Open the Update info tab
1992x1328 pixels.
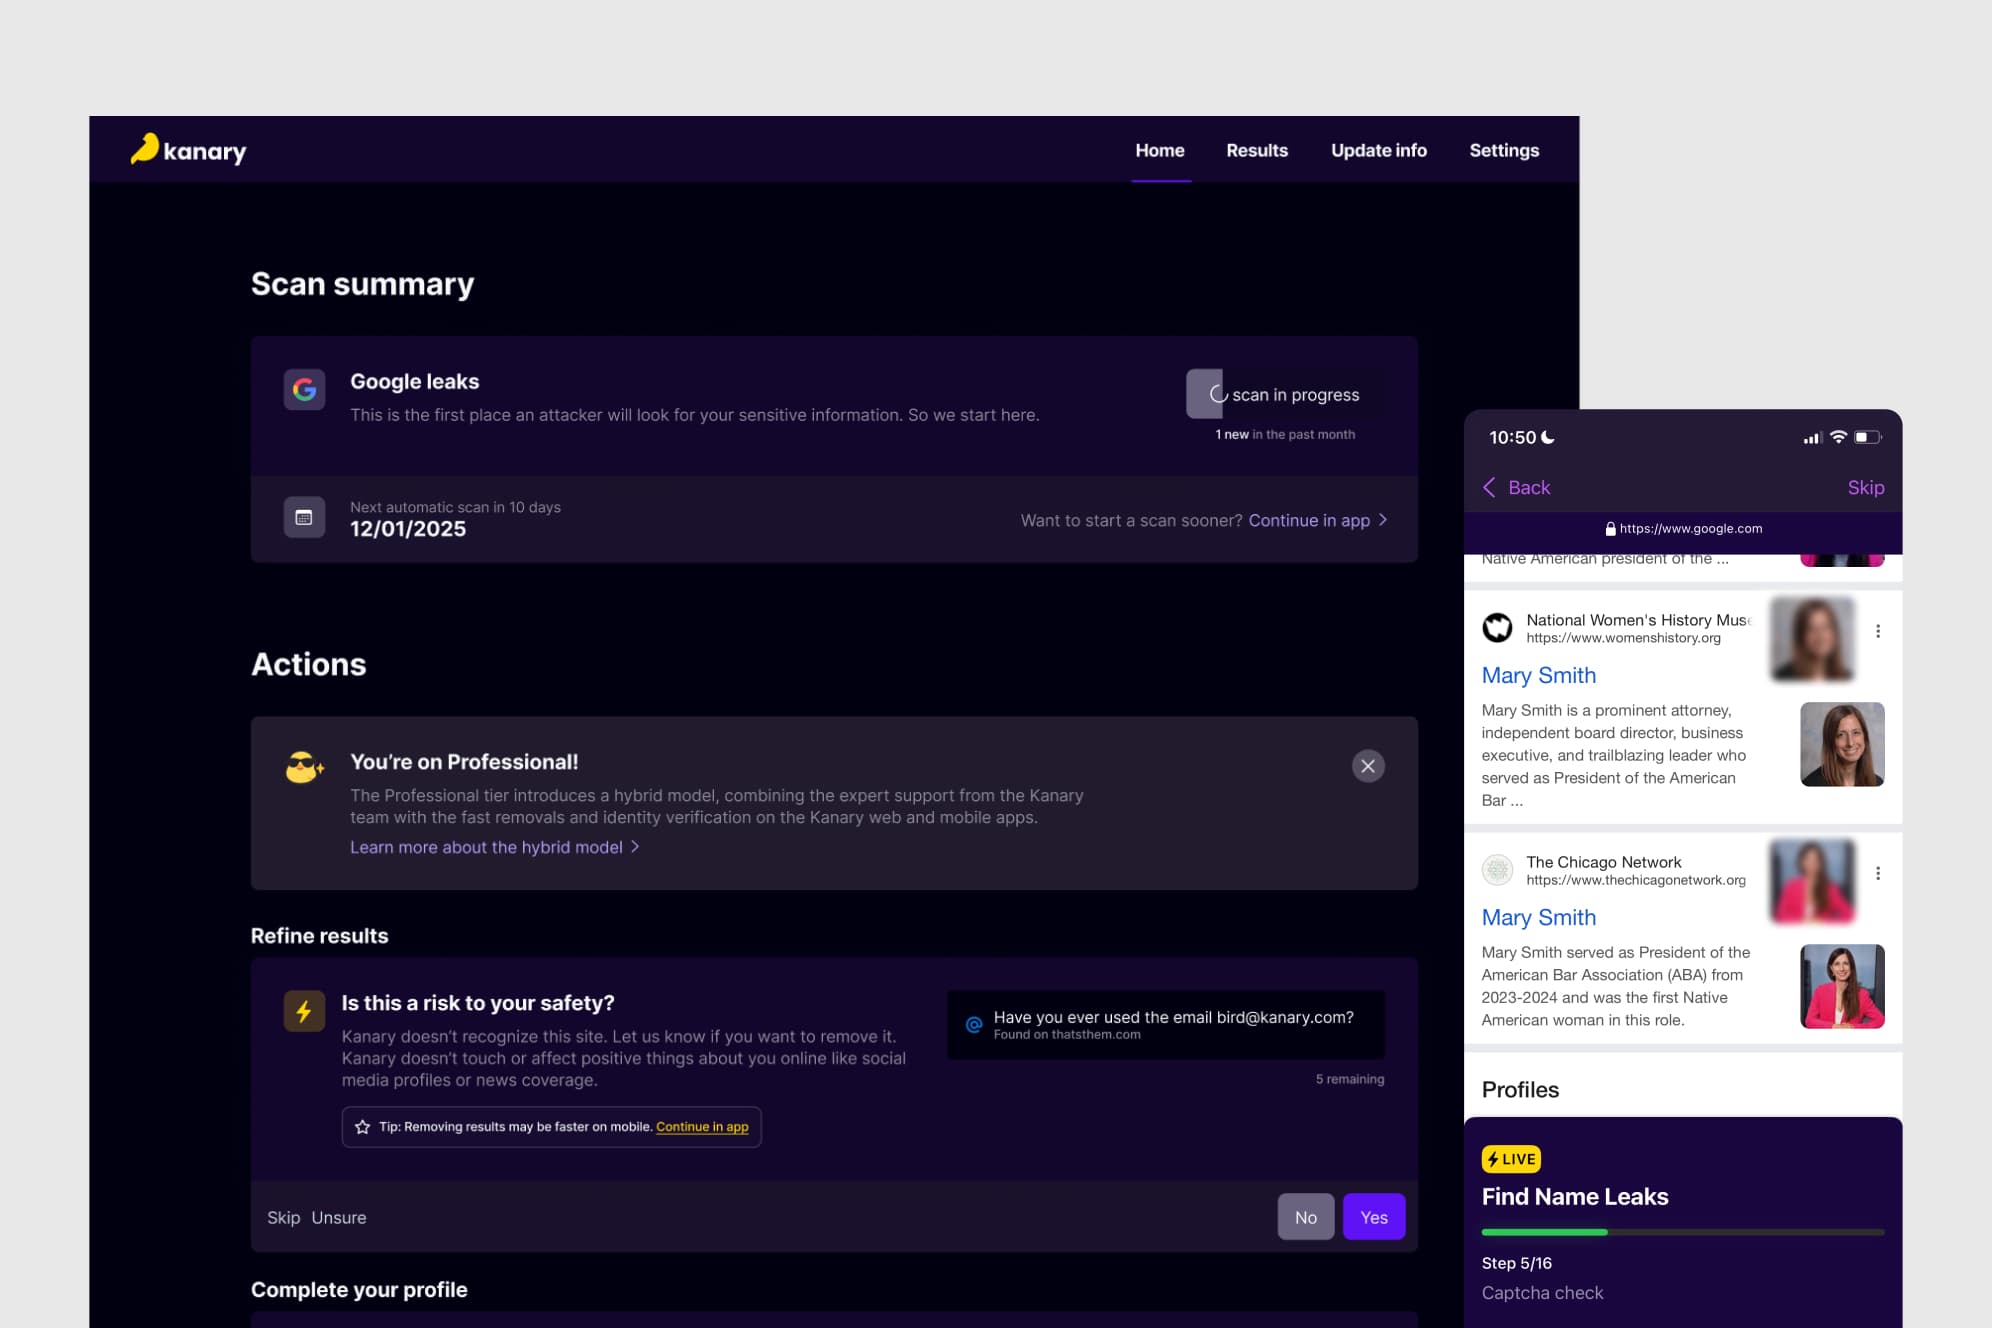click(1378, 150)
